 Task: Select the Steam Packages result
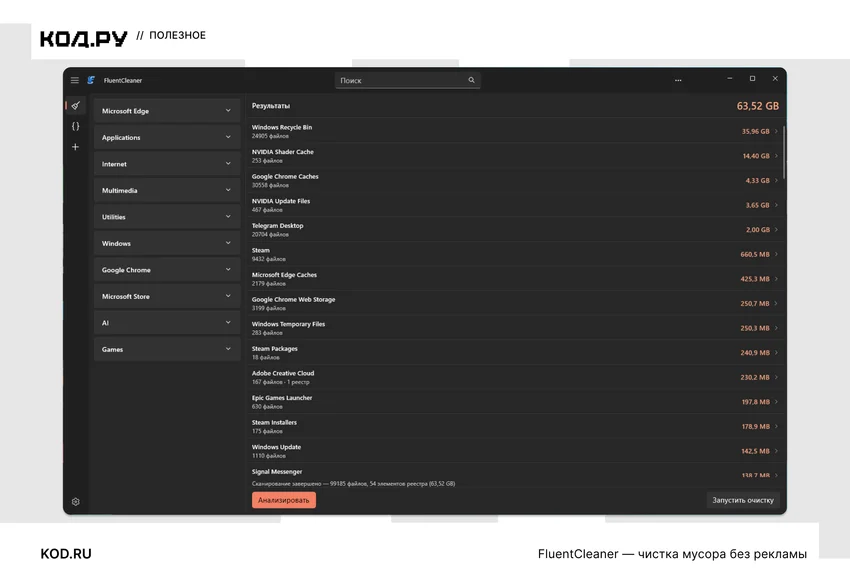point(515,353)
